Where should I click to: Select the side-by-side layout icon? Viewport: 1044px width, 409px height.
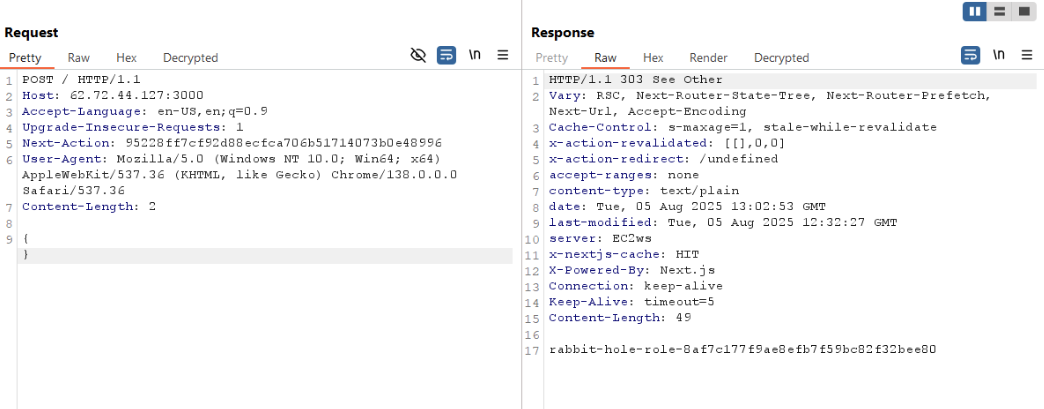[975, 11]
